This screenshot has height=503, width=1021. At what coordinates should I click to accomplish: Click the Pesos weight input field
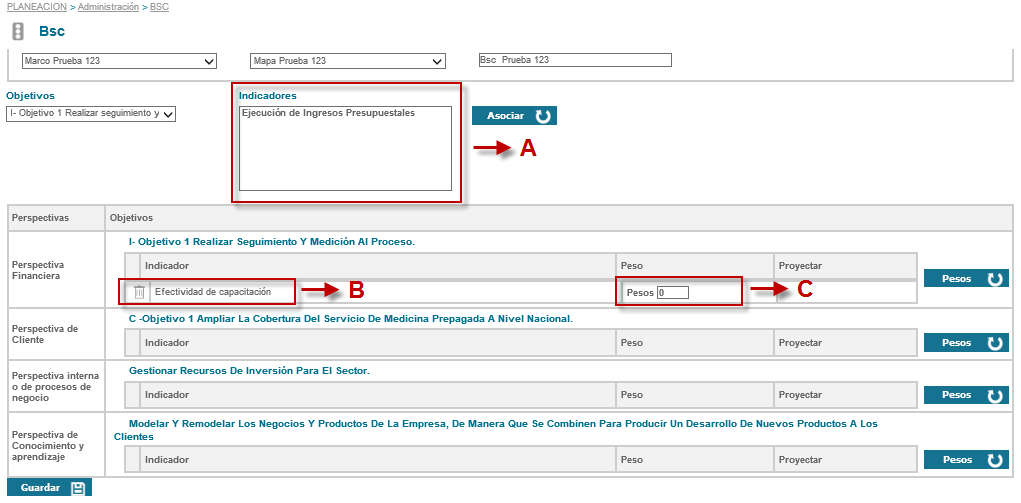[687, 292]
